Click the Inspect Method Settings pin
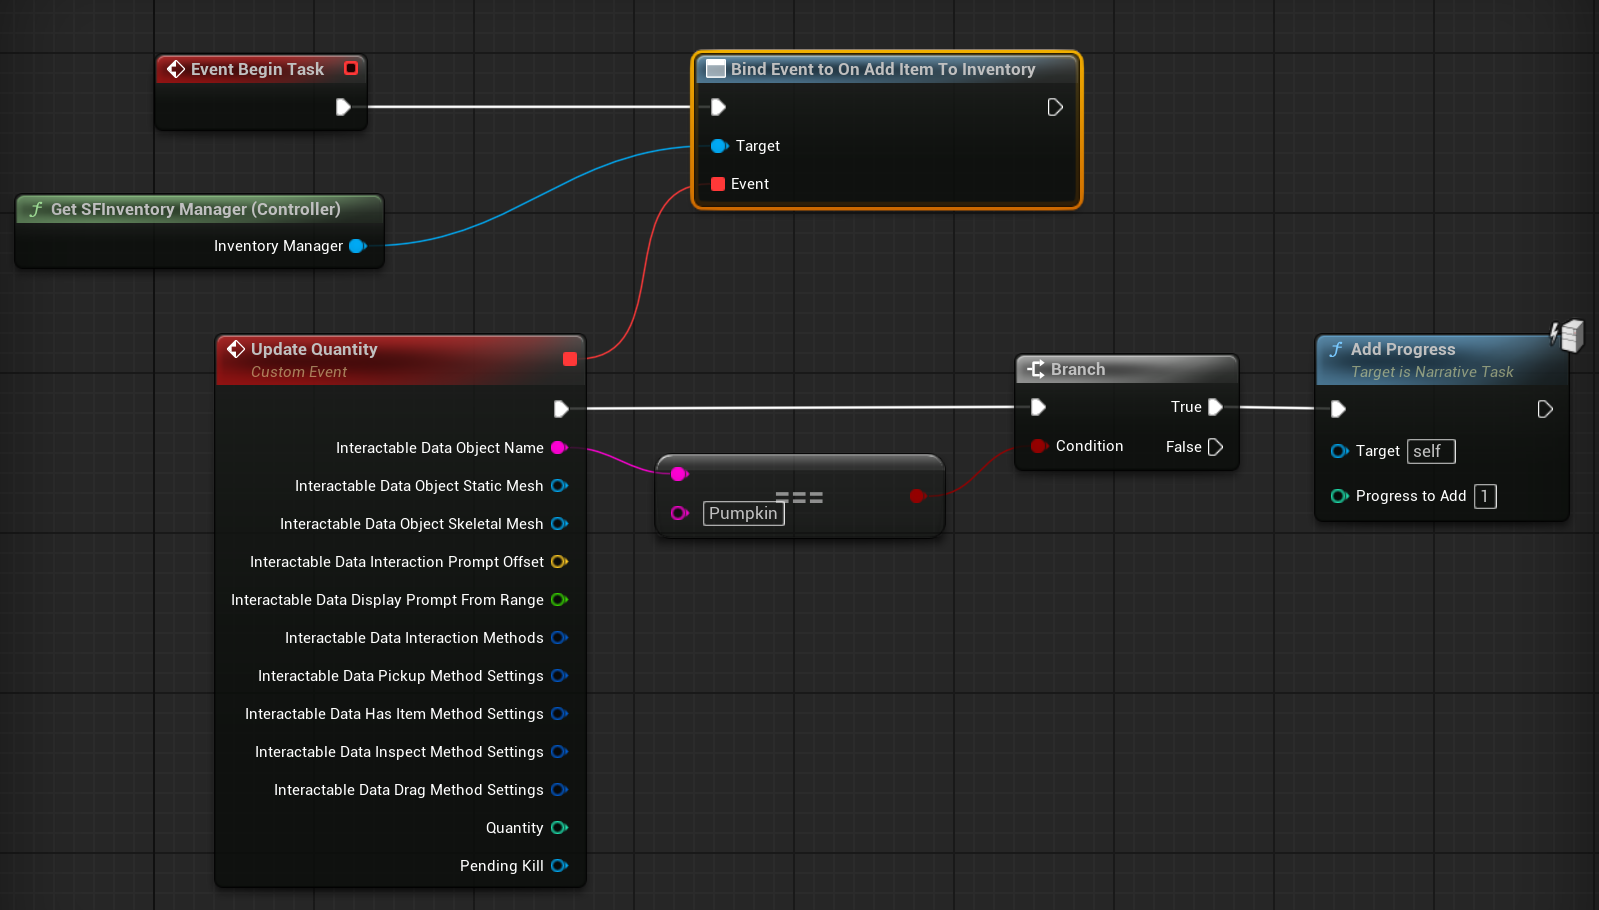 click(560, 752)
